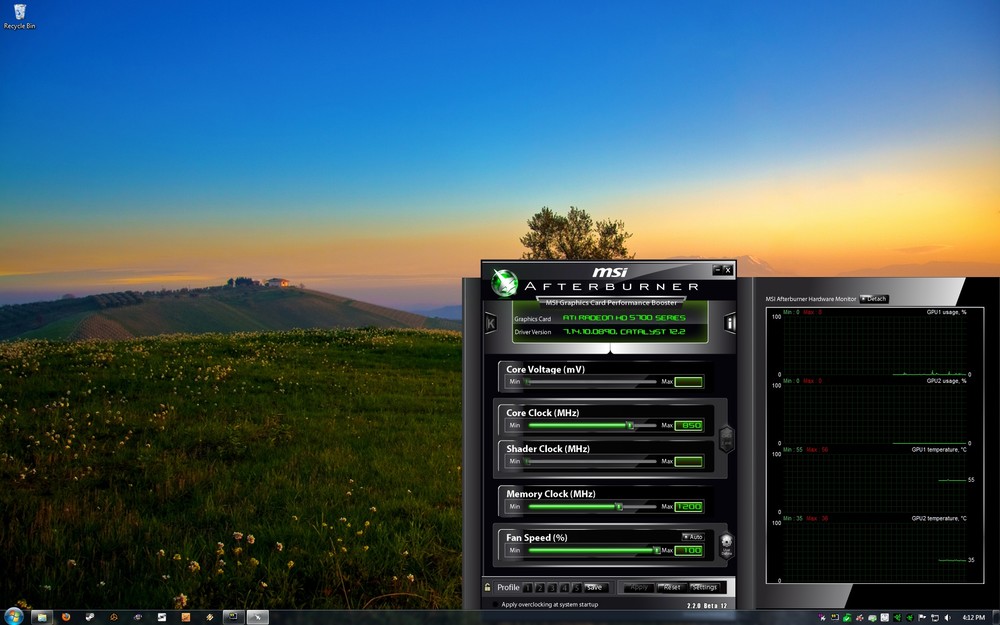Viewport: 1000px width, 625px height.
Task: Switch to the Afterburner taskbar button
Action: (258, 617)
